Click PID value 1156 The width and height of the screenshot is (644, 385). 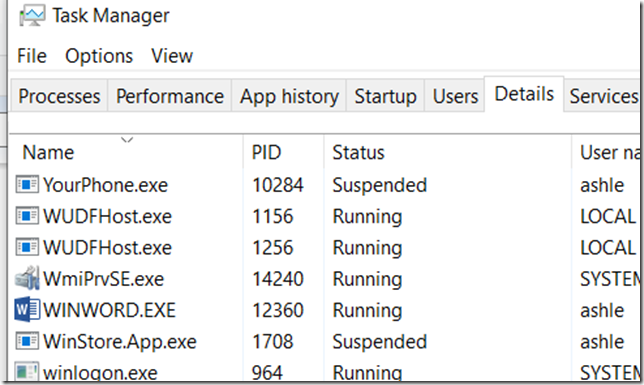tap(273, 216)
